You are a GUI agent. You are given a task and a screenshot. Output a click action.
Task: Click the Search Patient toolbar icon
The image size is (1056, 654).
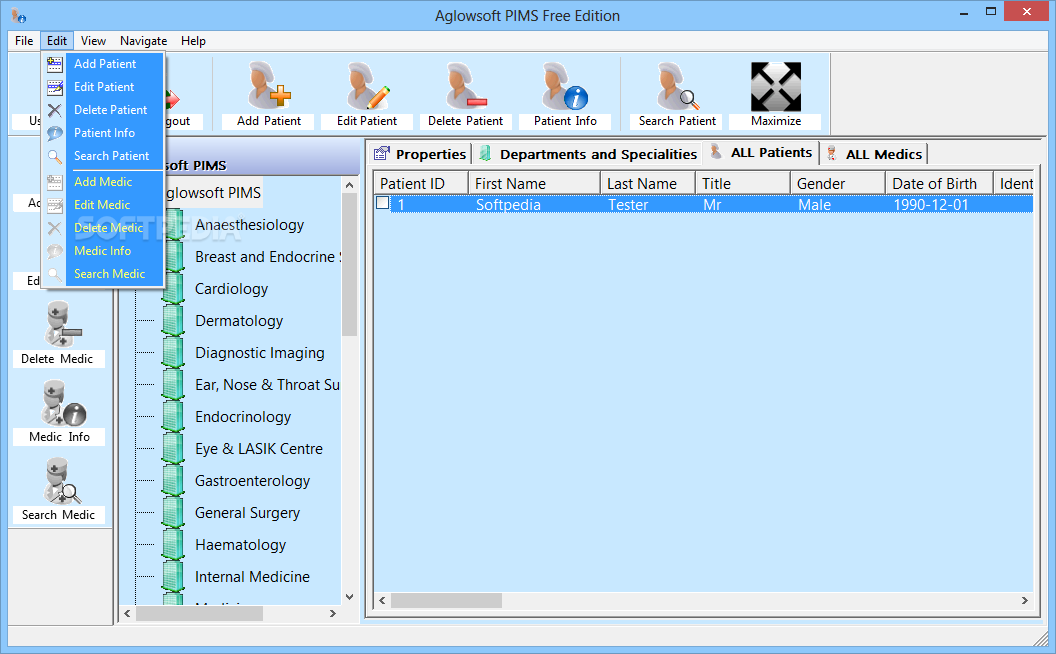[678, 86]
